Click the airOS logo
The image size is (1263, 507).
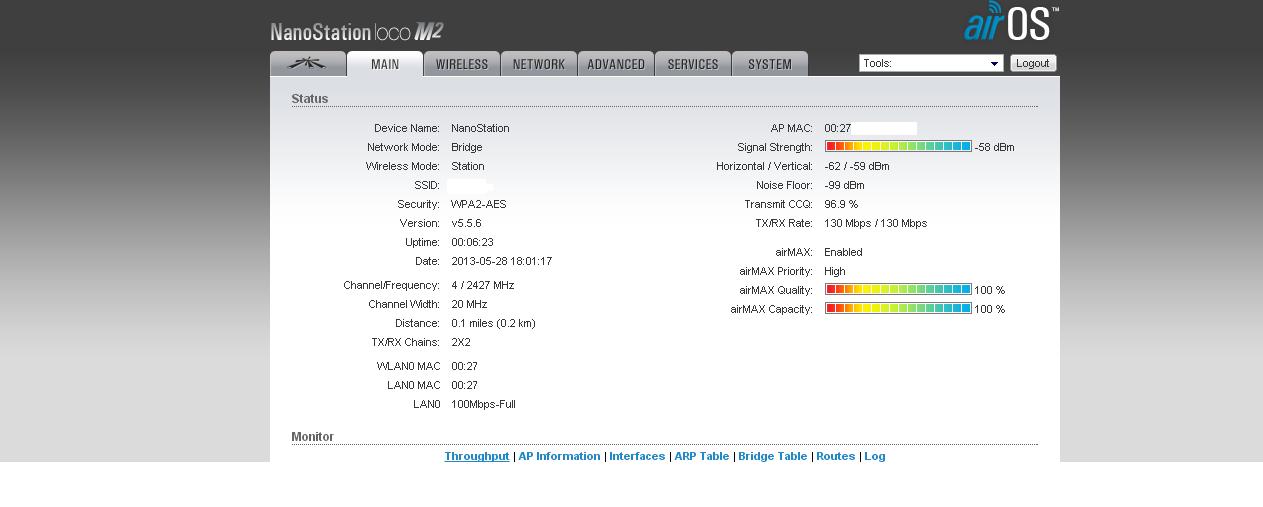[1010, 23]
